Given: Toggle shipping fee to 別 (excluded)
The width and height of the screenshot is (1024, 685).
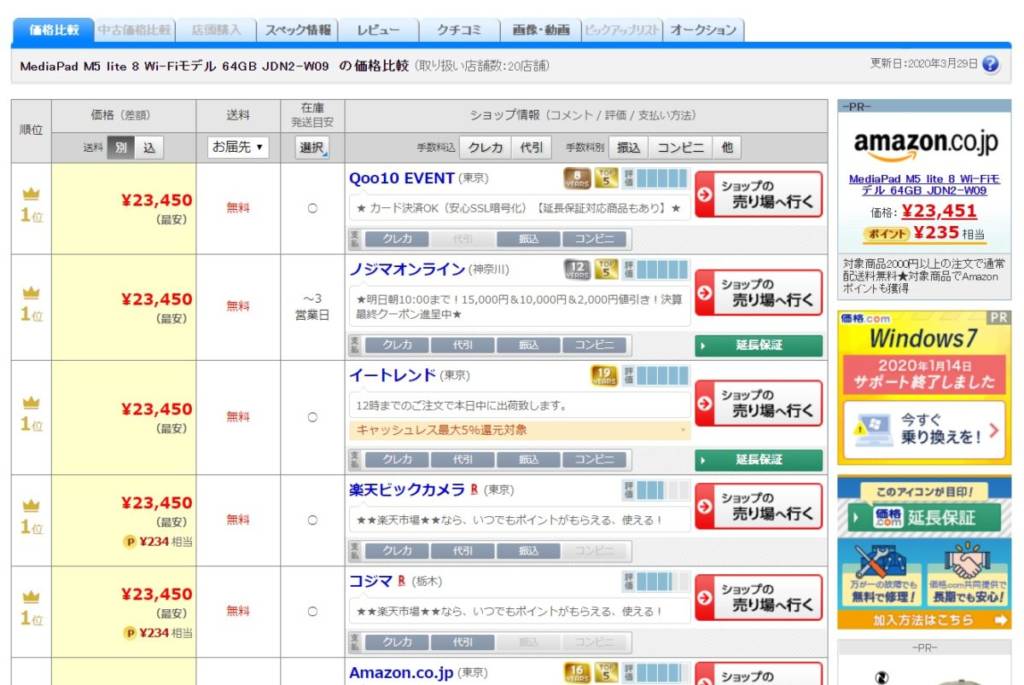Looking at the screenshot, I should pyautogui.click(x=121, y=148).
